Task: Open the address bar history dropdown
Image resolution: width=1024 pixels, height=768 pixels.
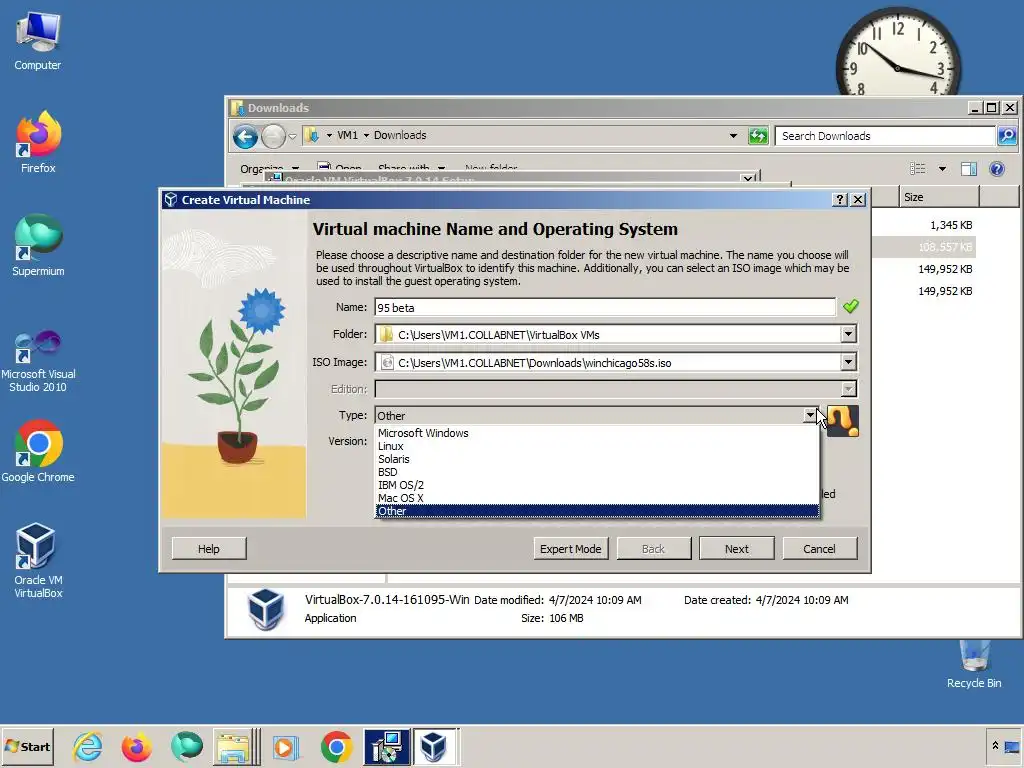Action: [733, 136]
